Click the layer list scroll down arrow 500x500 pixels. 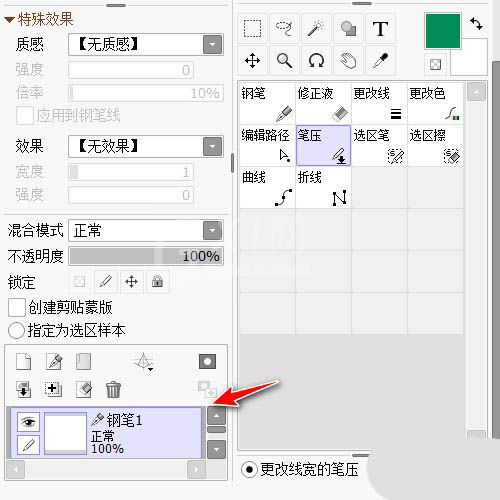(216, 449)
